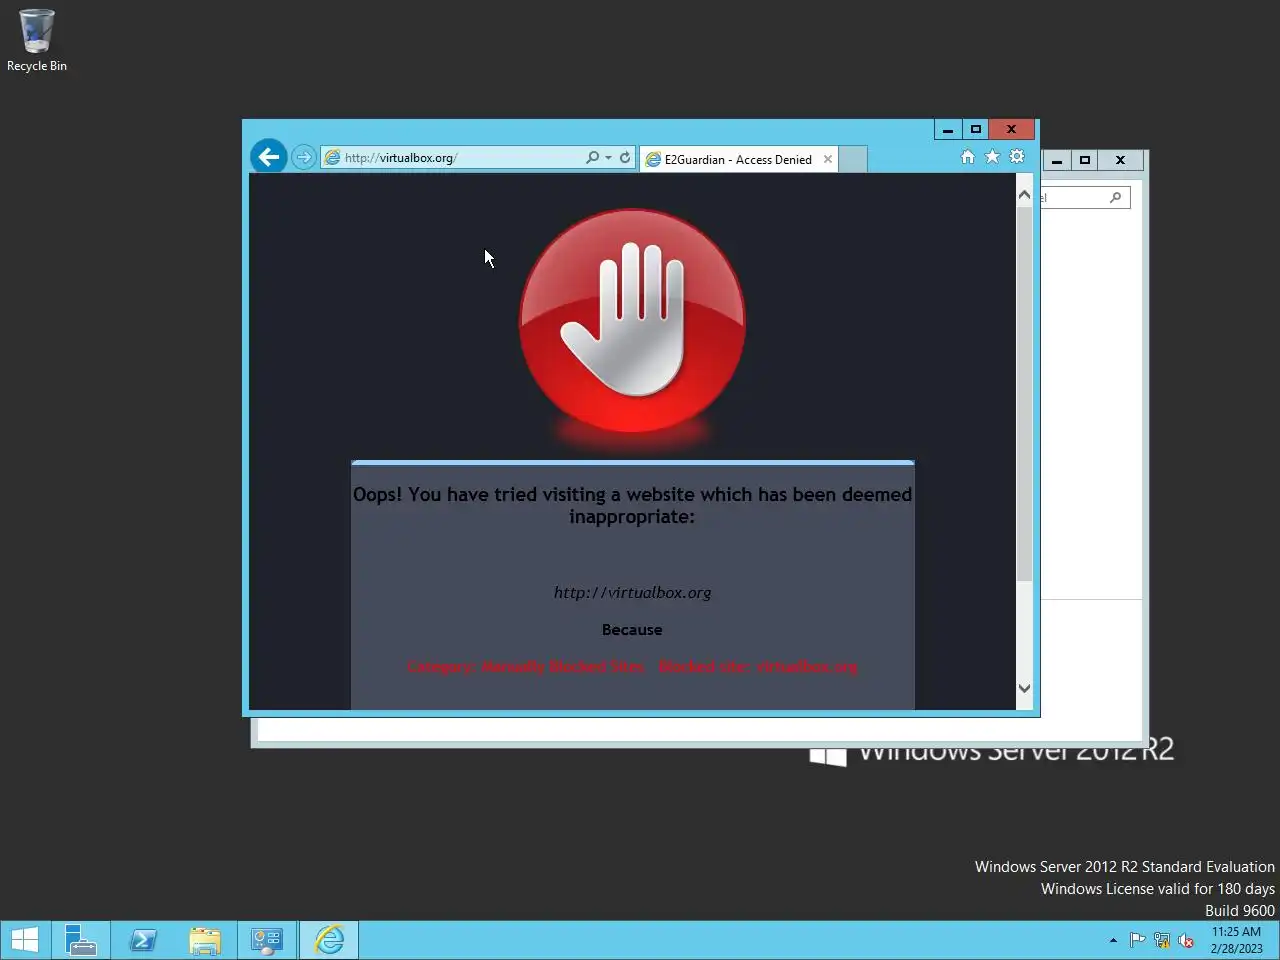Click the 'Oops! You have tried visiting' heading
This screenshot has width=1280, height=960.
632,505
